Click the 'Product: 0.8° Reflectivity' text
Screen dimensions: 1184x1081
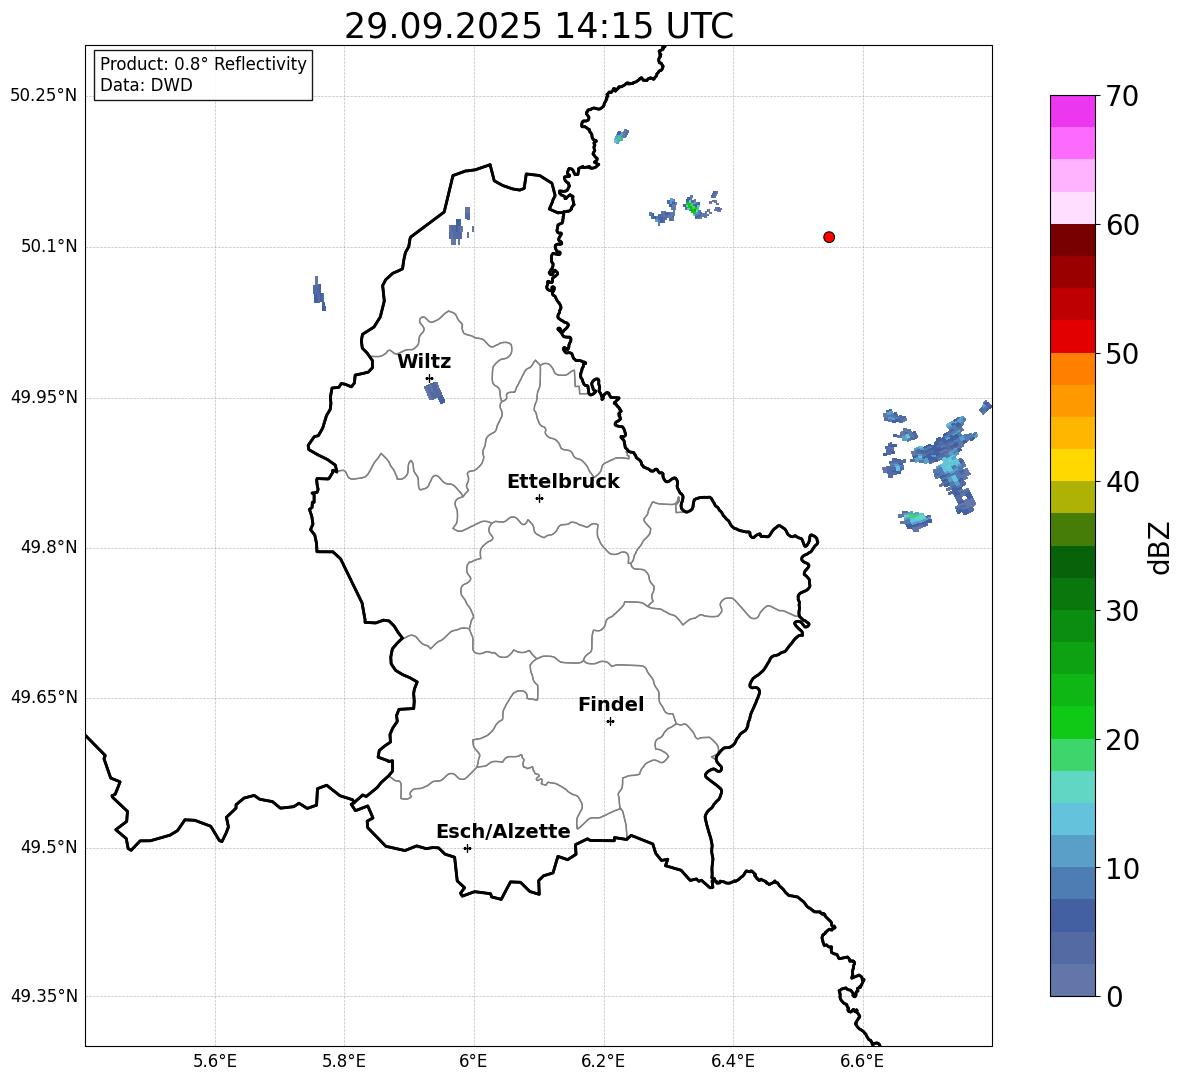203,64
